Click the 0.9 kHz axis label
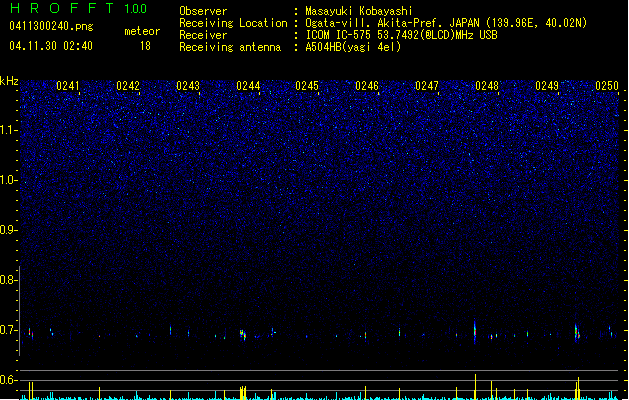 tap(8, 230)
